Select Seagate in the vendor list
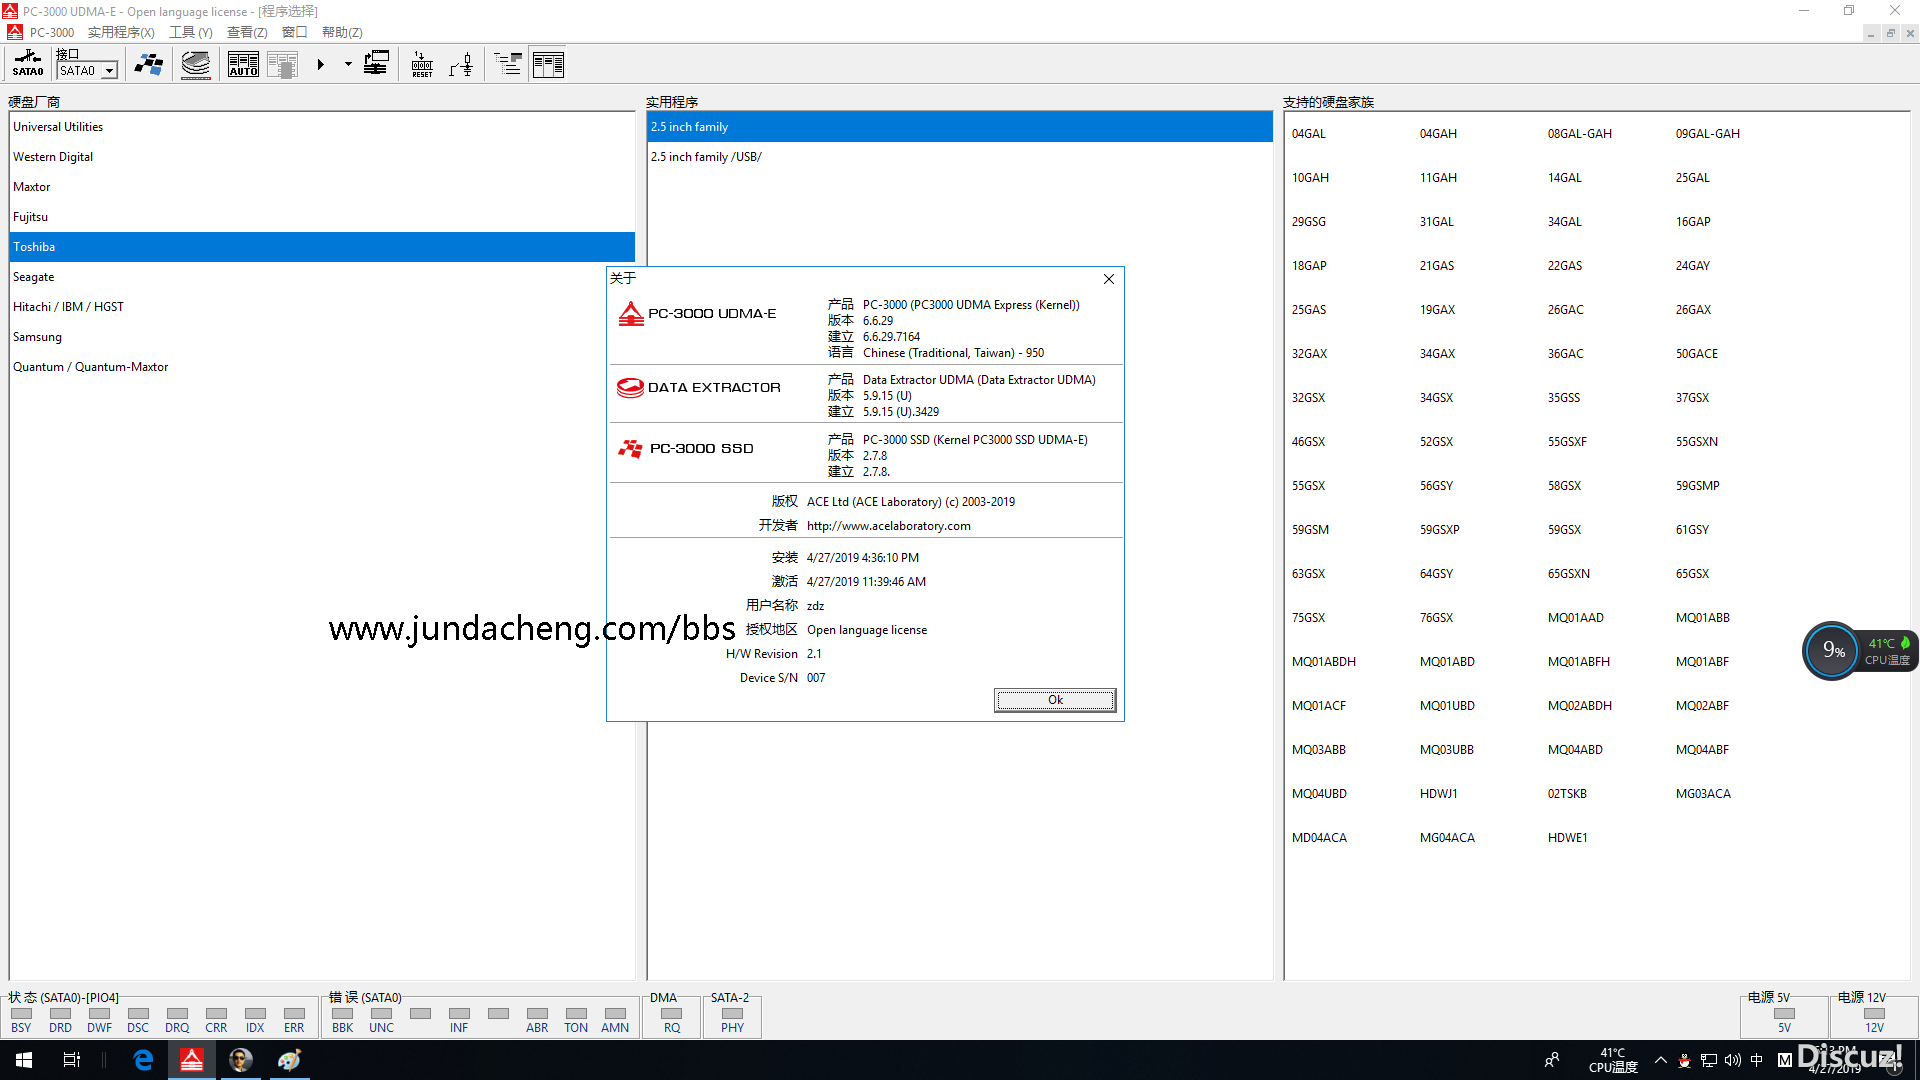Screen dimensions: 1920x1080 (34, 277)
